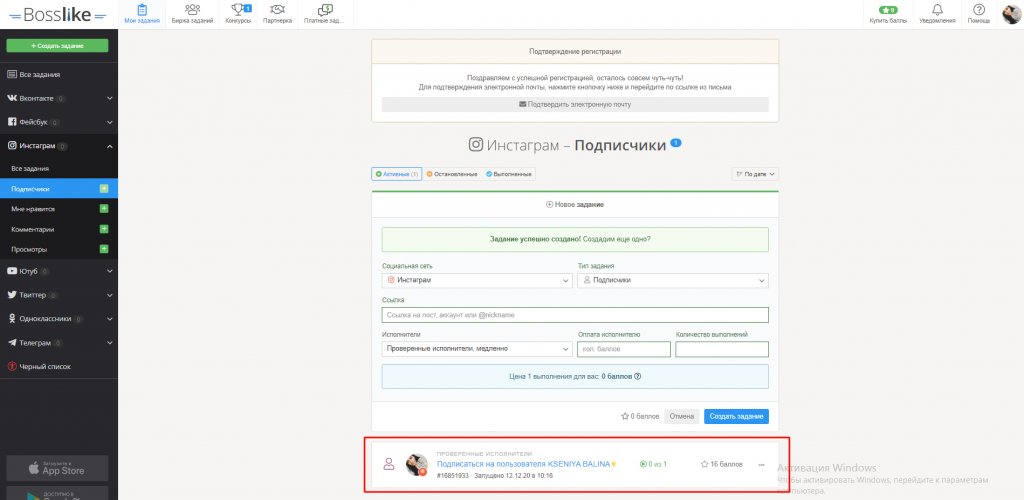Click Подтвердить электронную почту button
1024x500 pixels.
[575, 104]
